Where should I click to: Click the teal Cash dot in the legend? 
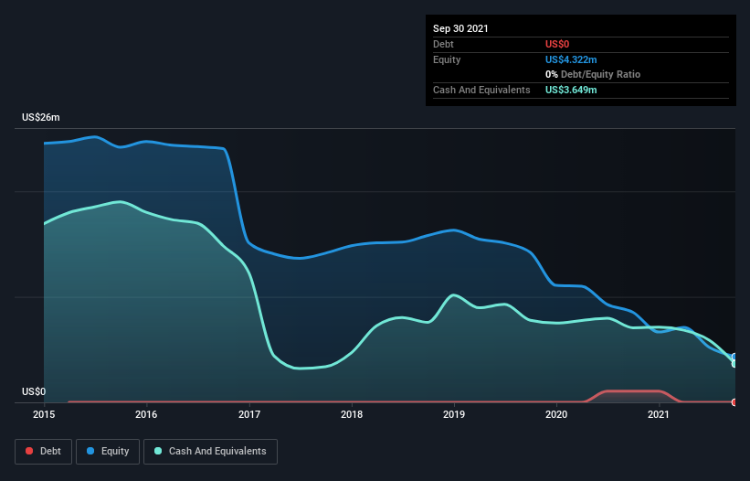coord(157,451)
